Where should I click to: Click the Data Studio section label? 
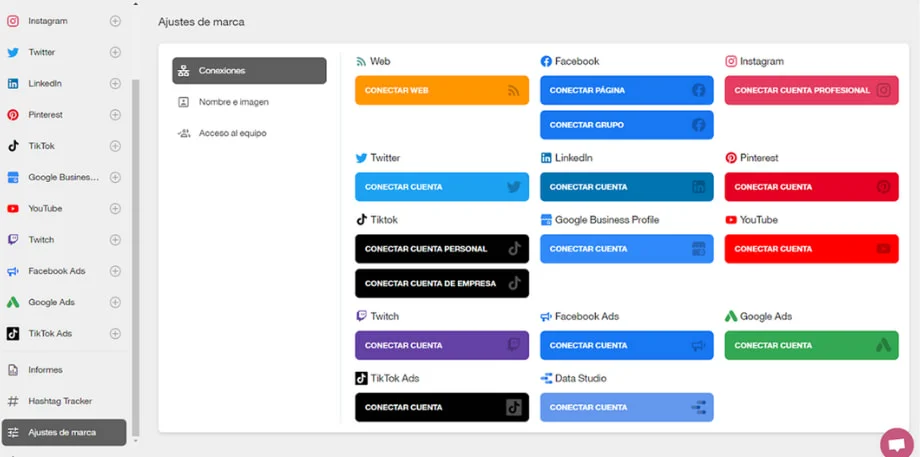(x=580, y=378)
